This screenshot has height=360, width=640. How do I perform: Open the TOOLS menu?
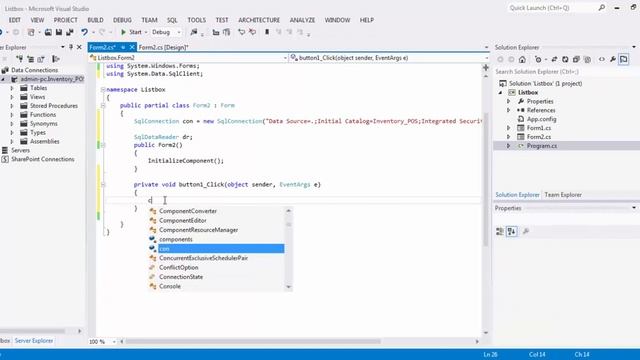pos(196,20)
